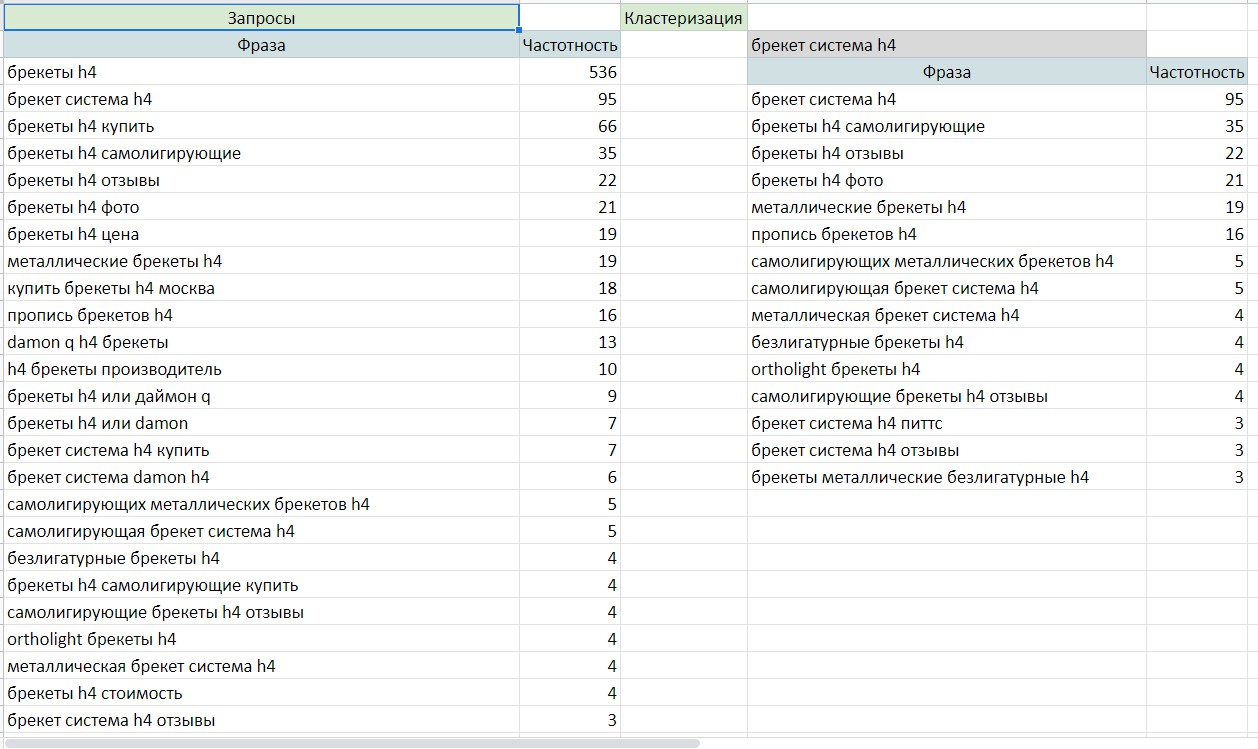Select the 'Кластеризация' header cell

click(x=684, y=18)
